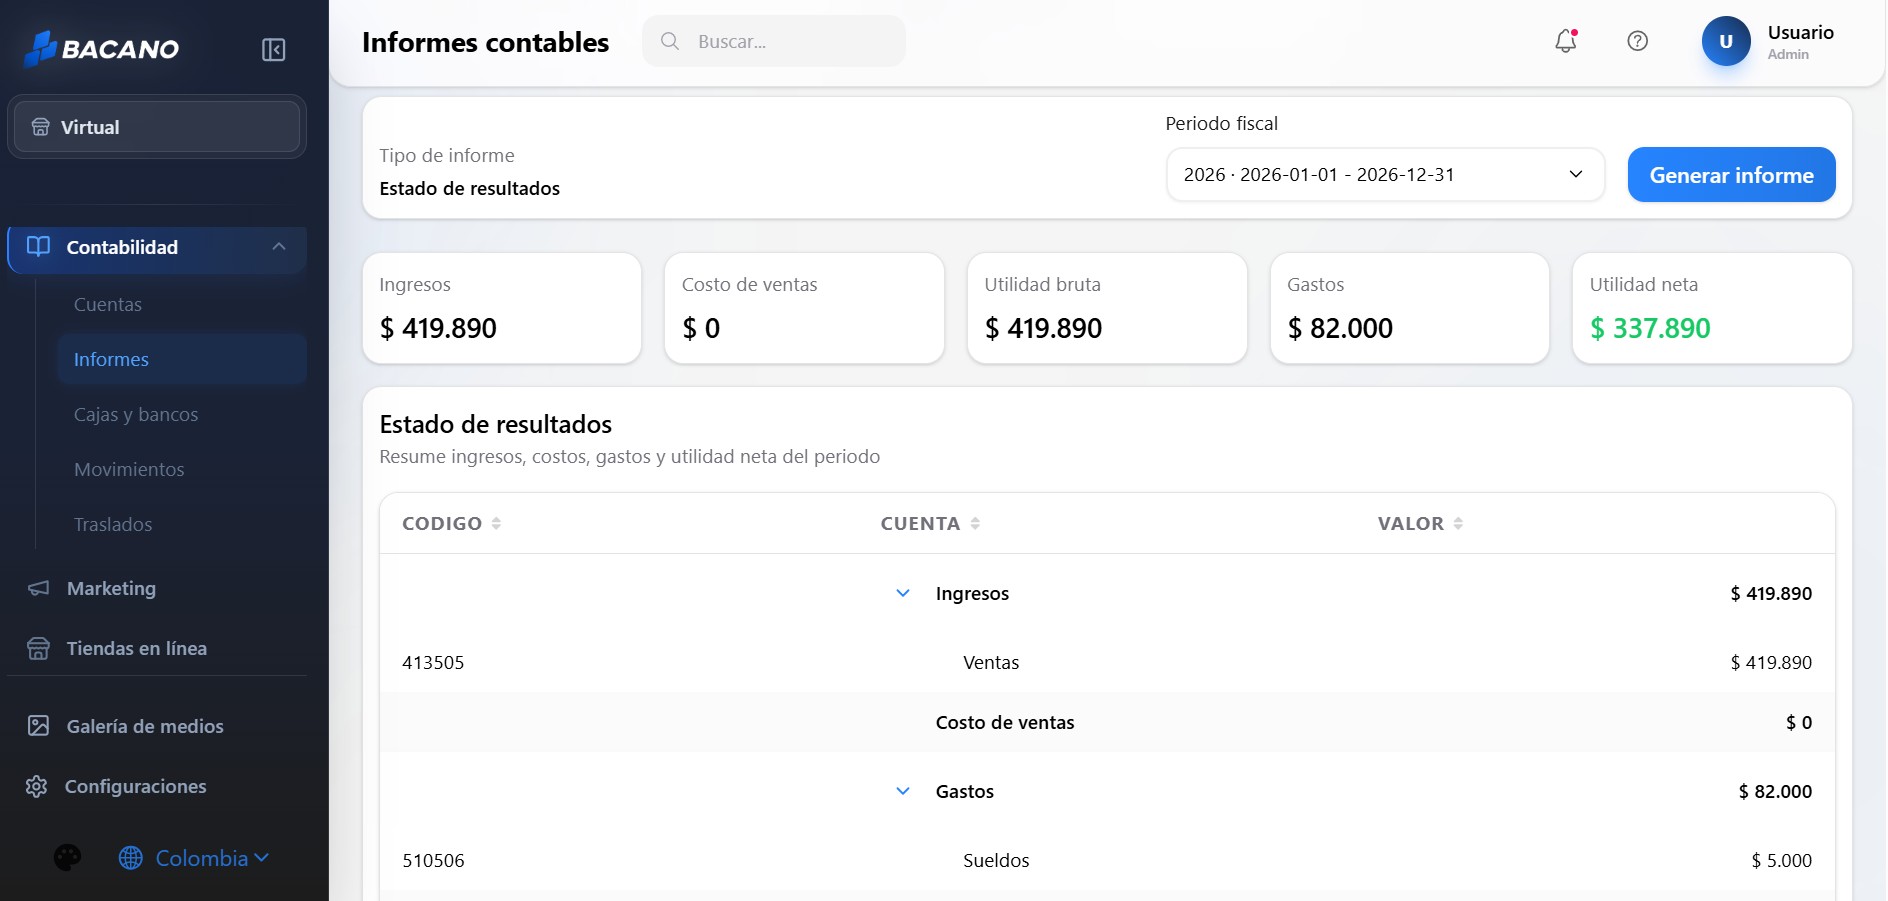The width and height of the screenshot is (1888, 901).
Task: Click the user avatar U
Action: pos(1726,41)
